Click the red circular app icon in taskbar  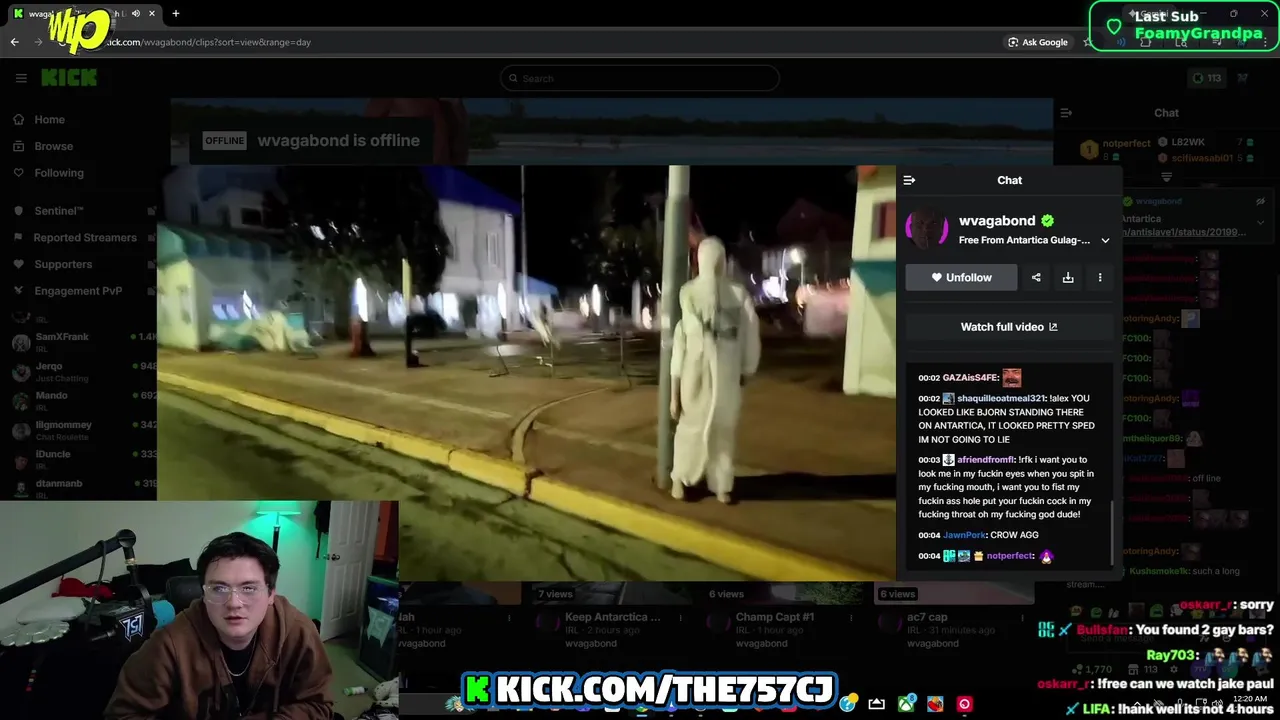(x=964, y=704)
